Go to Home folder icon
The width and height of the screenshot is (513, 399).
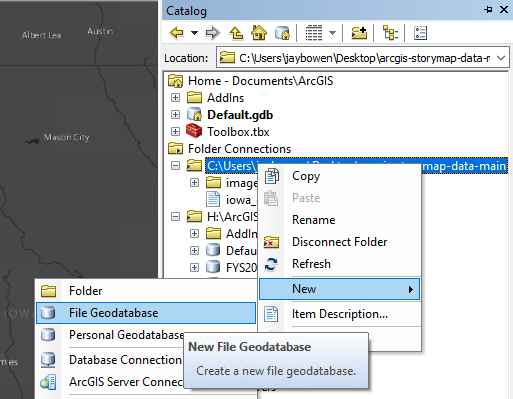coord(259,33)
